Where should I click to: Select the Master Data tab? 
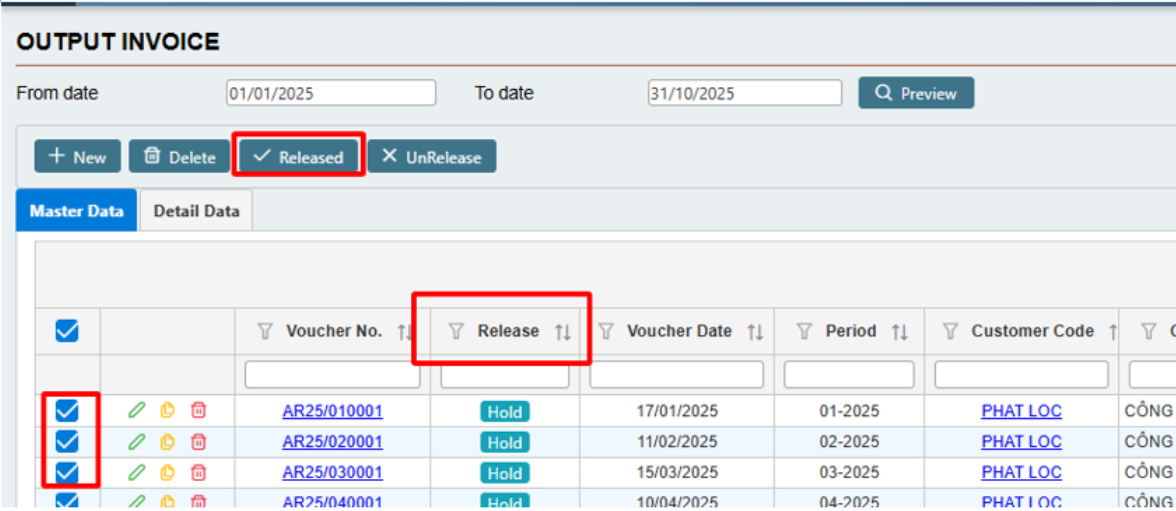pos(77,211)
